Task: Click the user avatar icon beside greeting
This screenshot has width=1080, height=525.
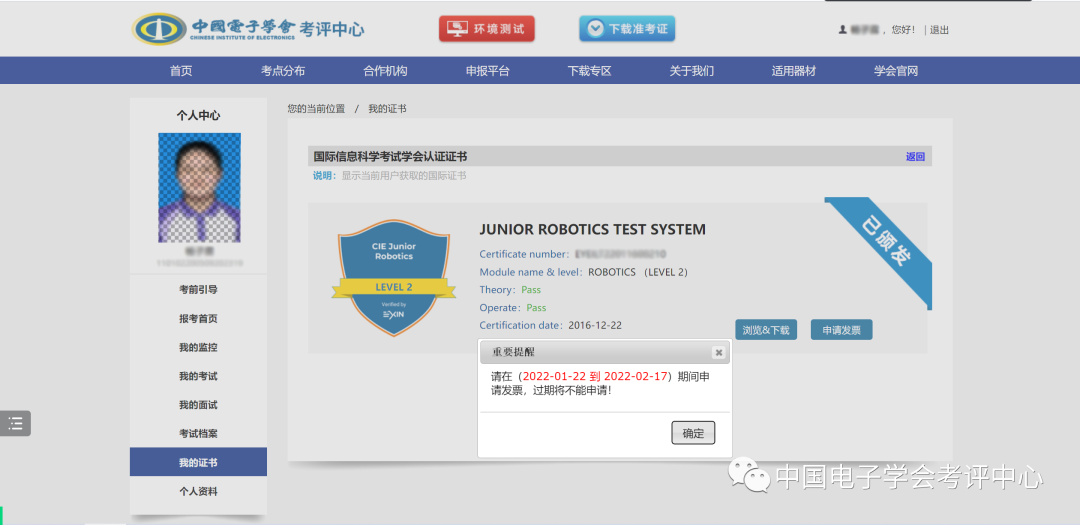Action: [x=842, y=30]
